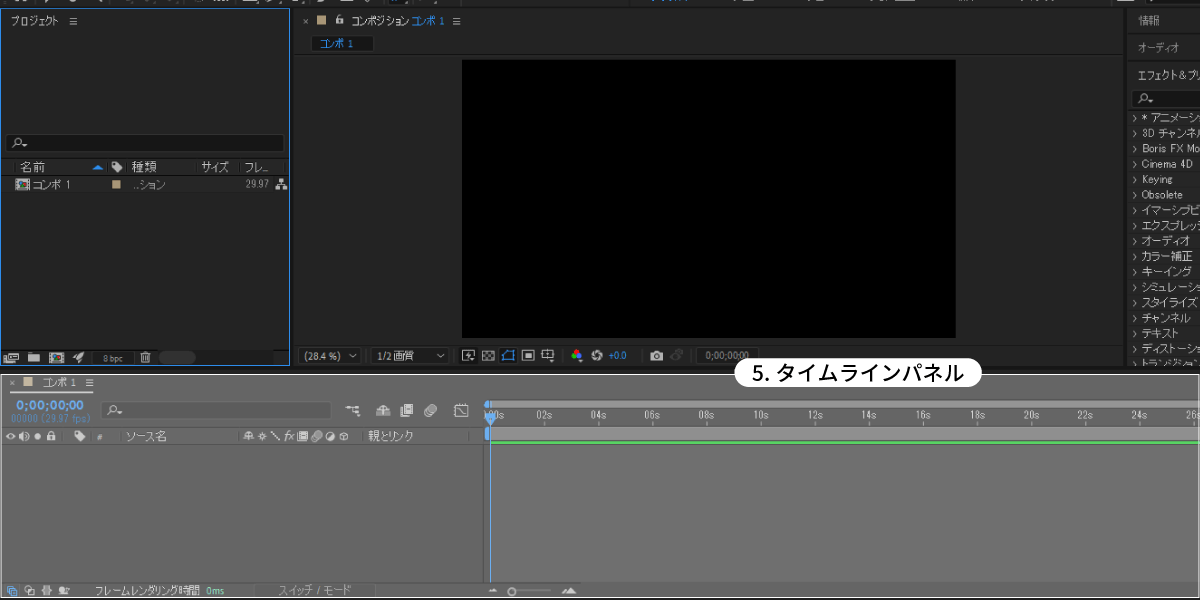This screenshot has width=1200, height=600.
Task: Create a new folder in Project panel
Action: 34,357
